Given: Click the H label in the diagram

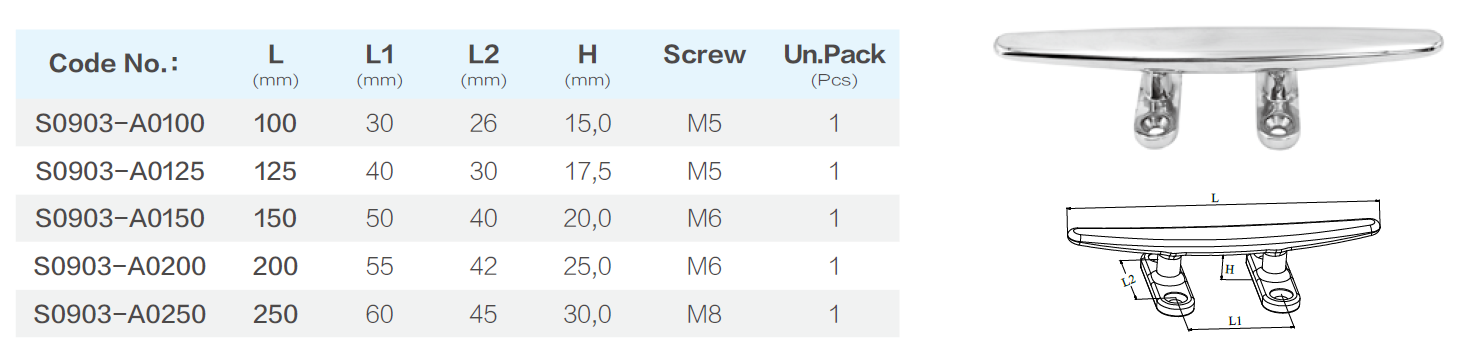Looking at the screenshot, I should pyautogui.click(x=1230, y=270).
